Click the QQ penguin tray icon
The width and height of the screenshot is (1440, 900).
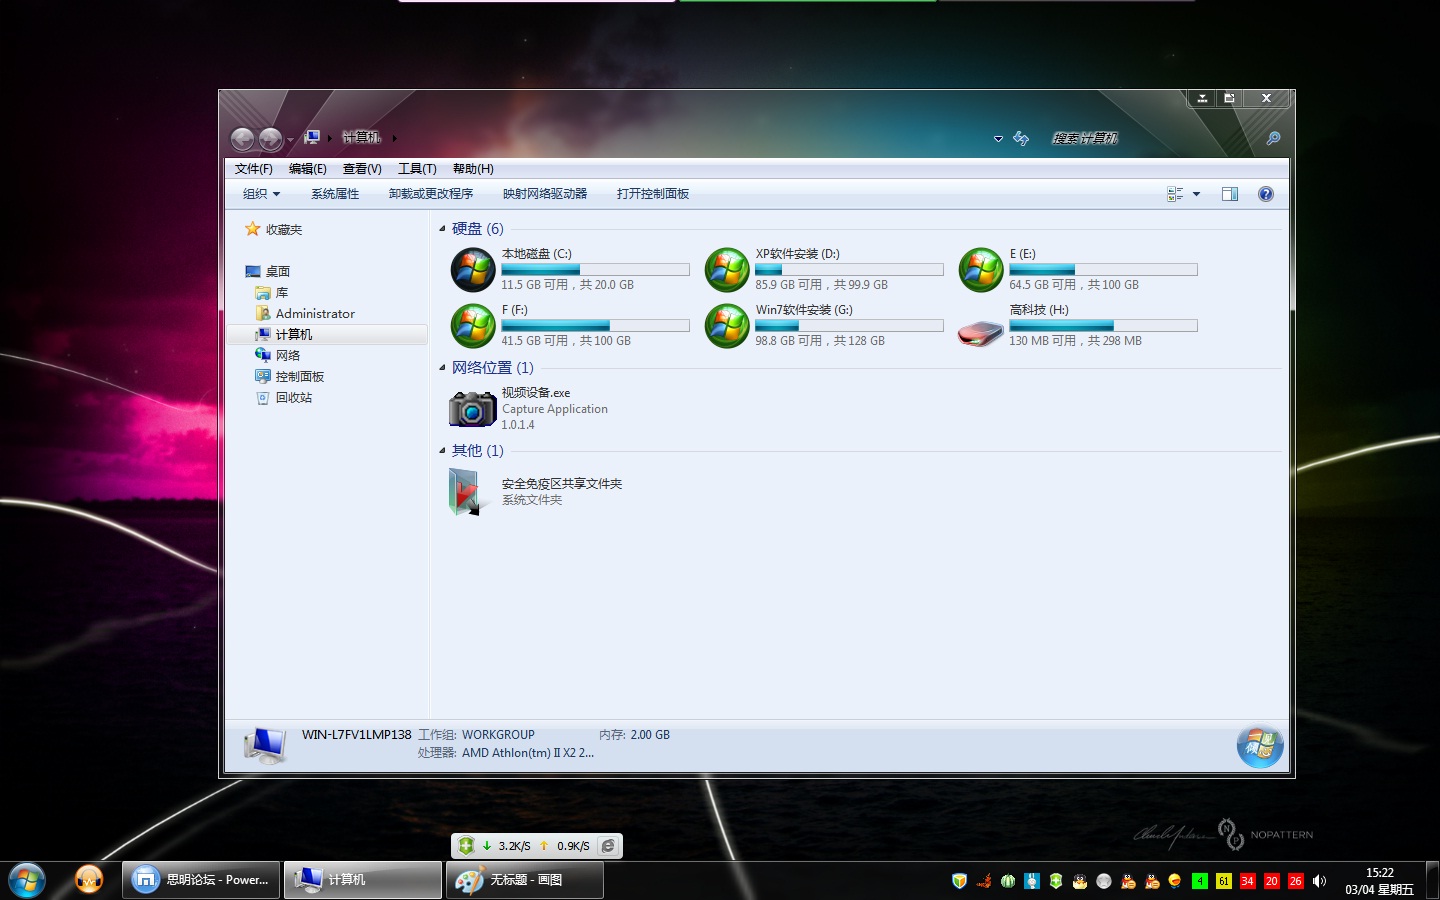tap(1080, 881)
